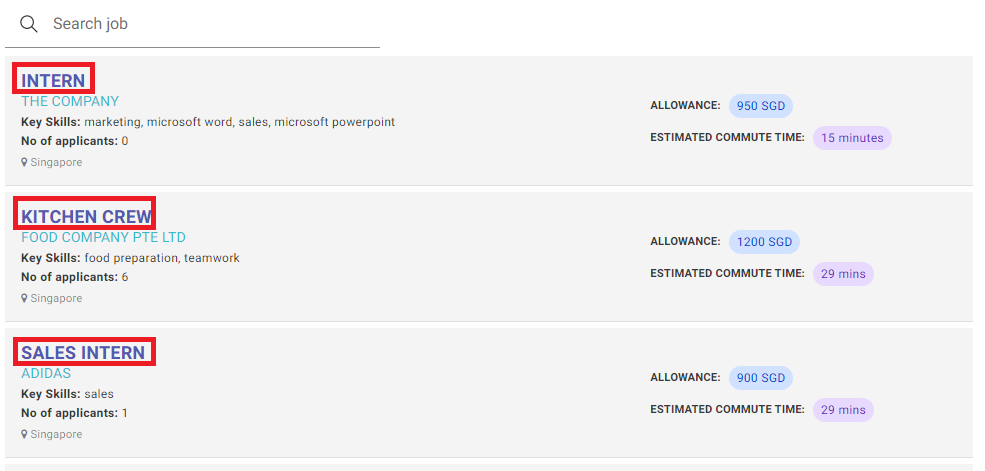Screen dimensions: 985x471
Task: Click the 900 SGD allowance badge
Action: coord(761,378)
